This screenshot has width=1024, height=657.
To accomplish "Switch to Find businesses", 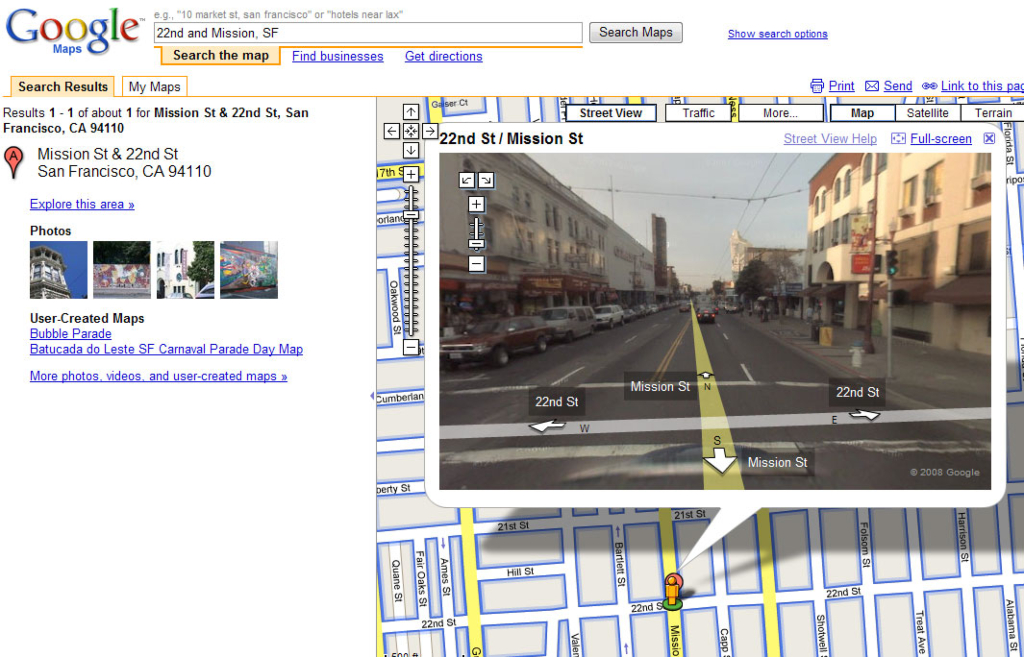I will (x=338, y=56).
